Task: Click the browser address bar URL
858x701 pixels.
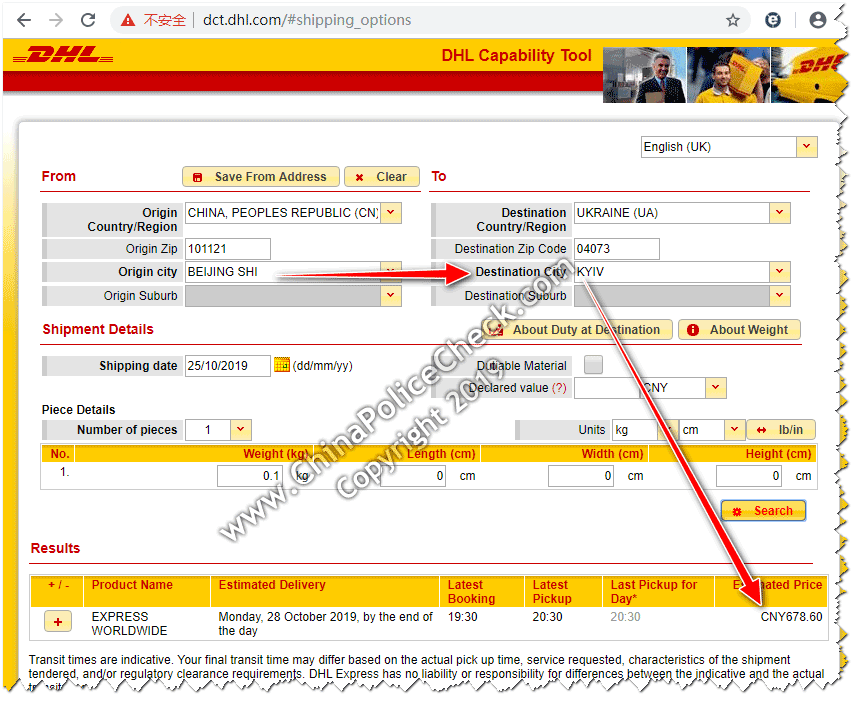Action: tap(309, 20)
